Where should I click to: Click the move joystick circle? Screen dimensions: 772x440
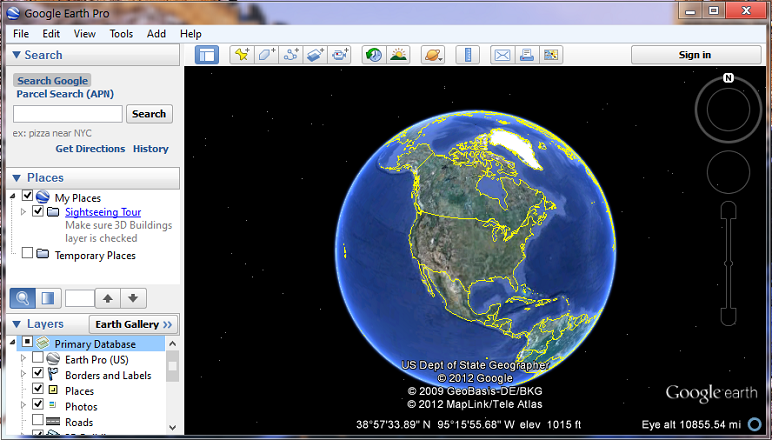[x=728, y=172]
